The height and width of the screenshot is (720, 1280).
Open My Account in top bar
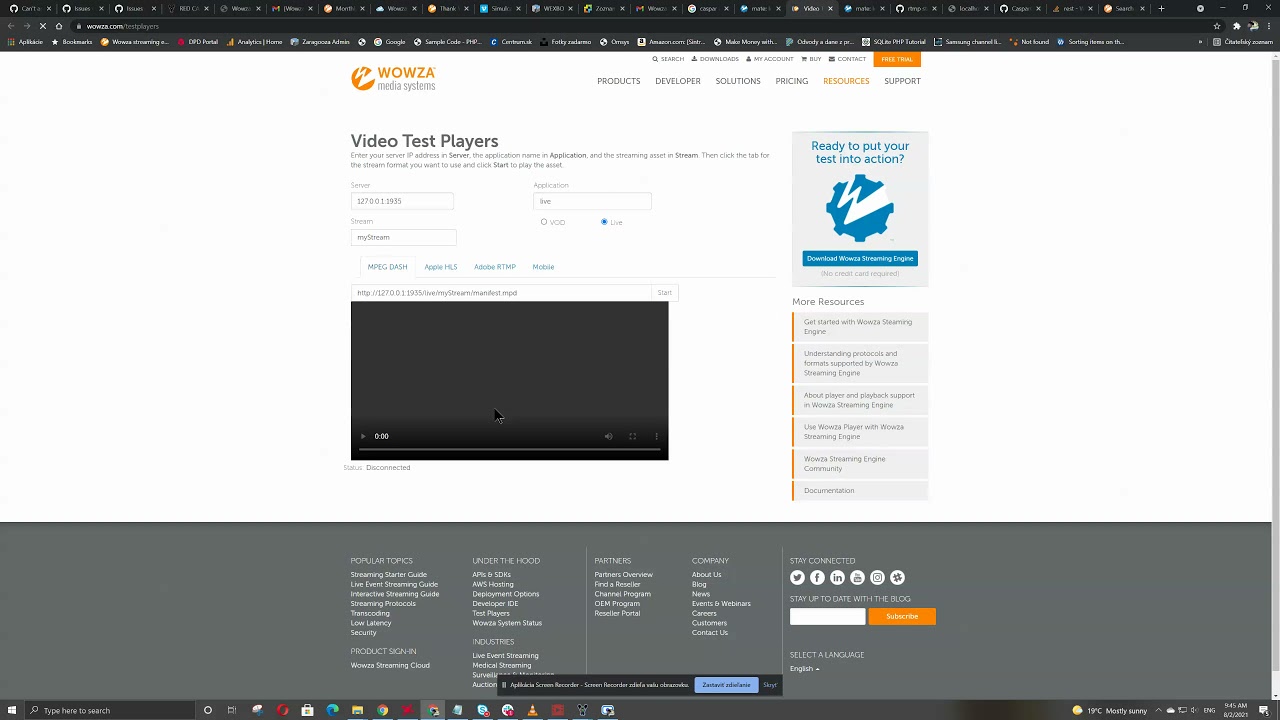pyautogui.click(x=770, y=59)
